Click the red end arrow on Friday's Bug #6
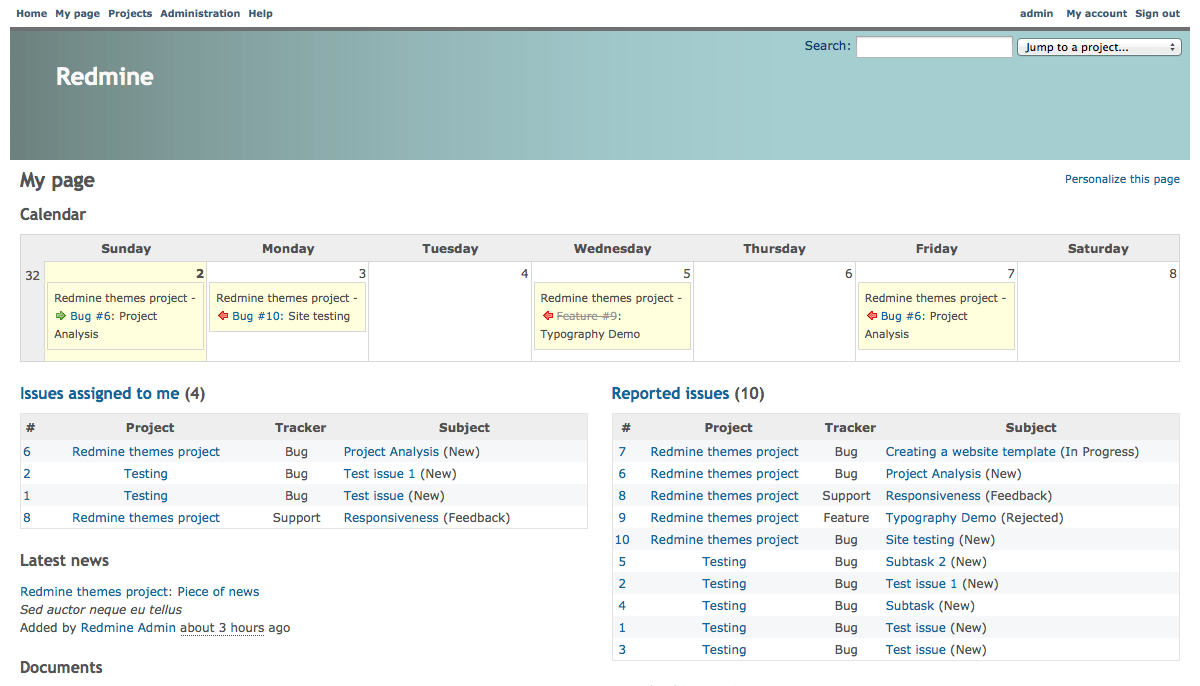The height and width of the screenshot is (686, 1200). click(x=871, y=316)
